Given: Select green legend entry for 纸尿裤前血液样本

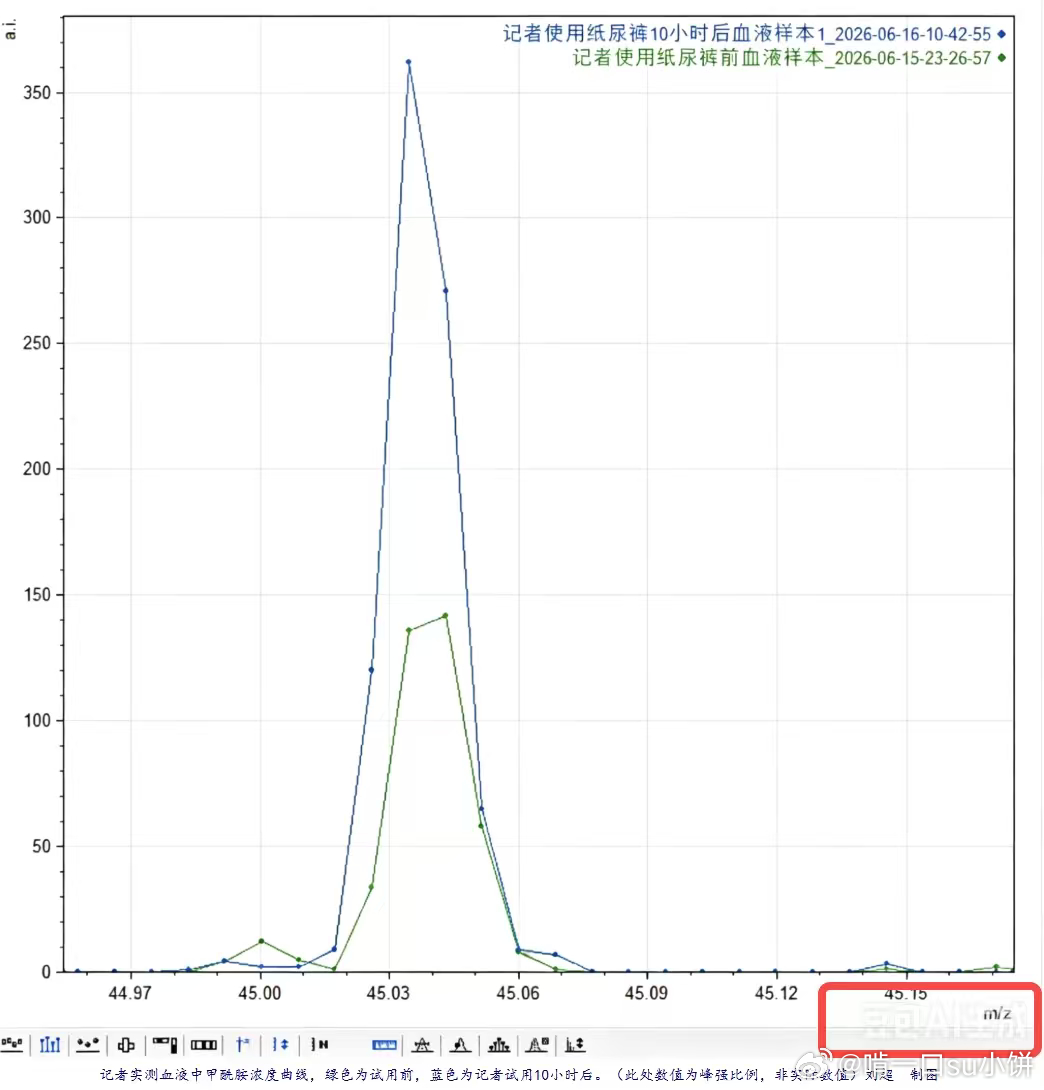Looking at the screenshot, I should 782,58.
